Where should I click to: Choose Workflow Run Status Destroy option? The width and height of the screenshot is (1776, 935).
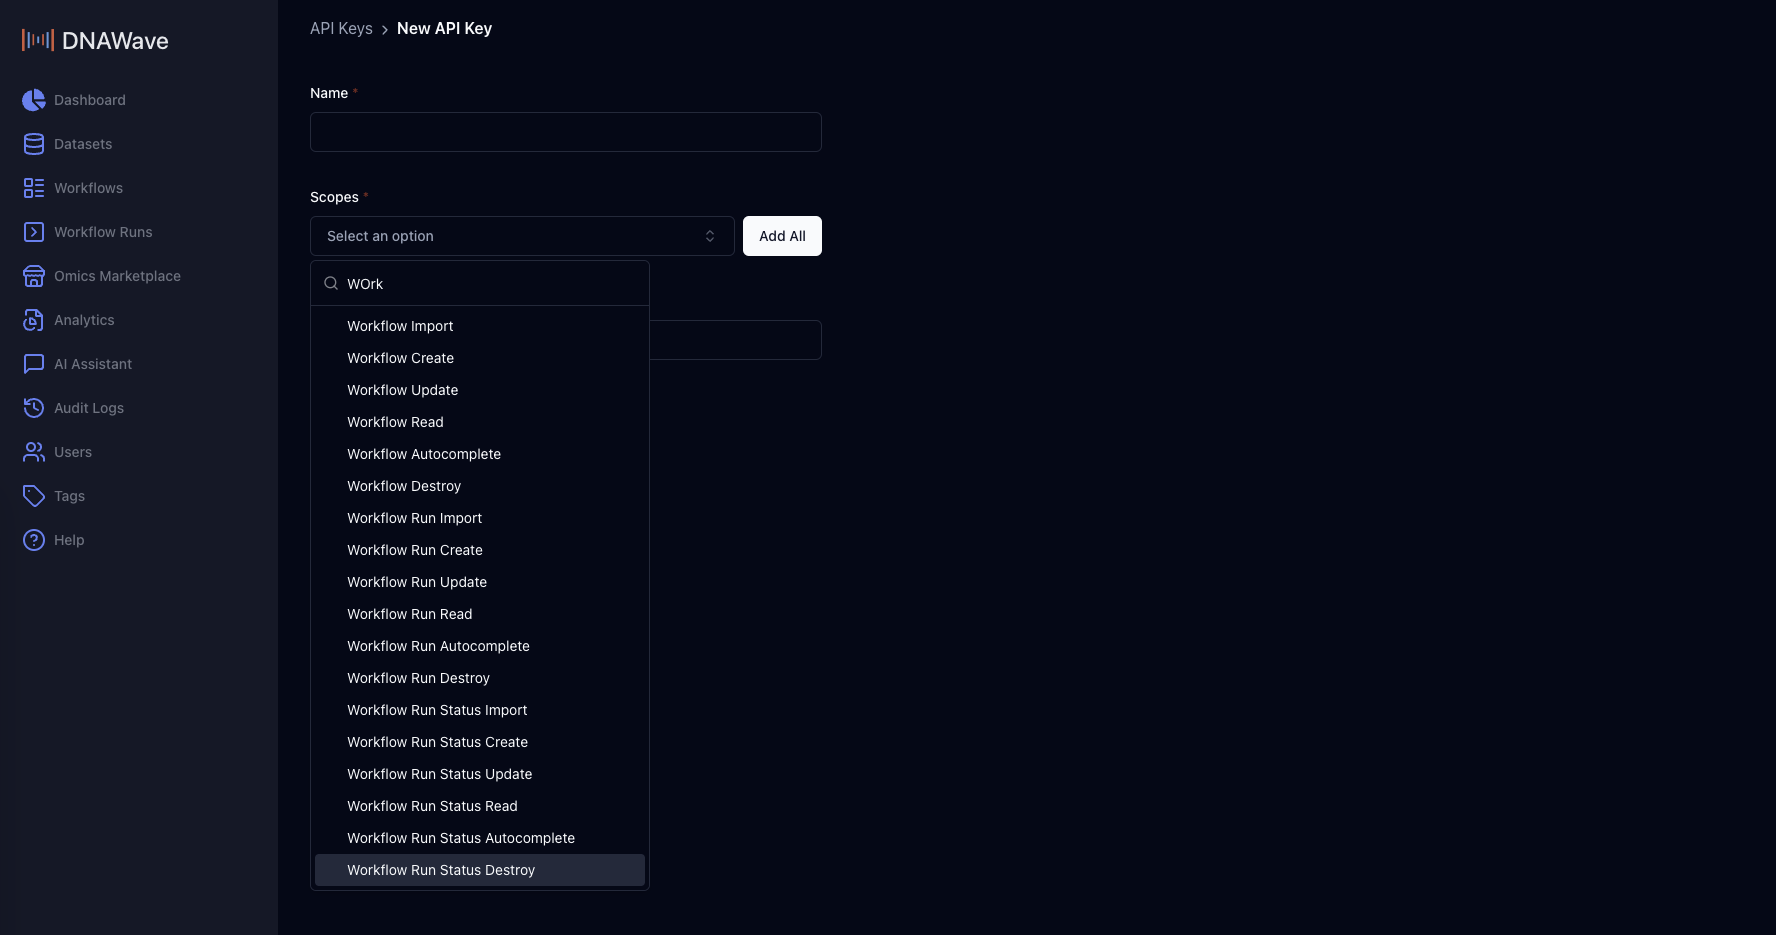tap(440, 869)
